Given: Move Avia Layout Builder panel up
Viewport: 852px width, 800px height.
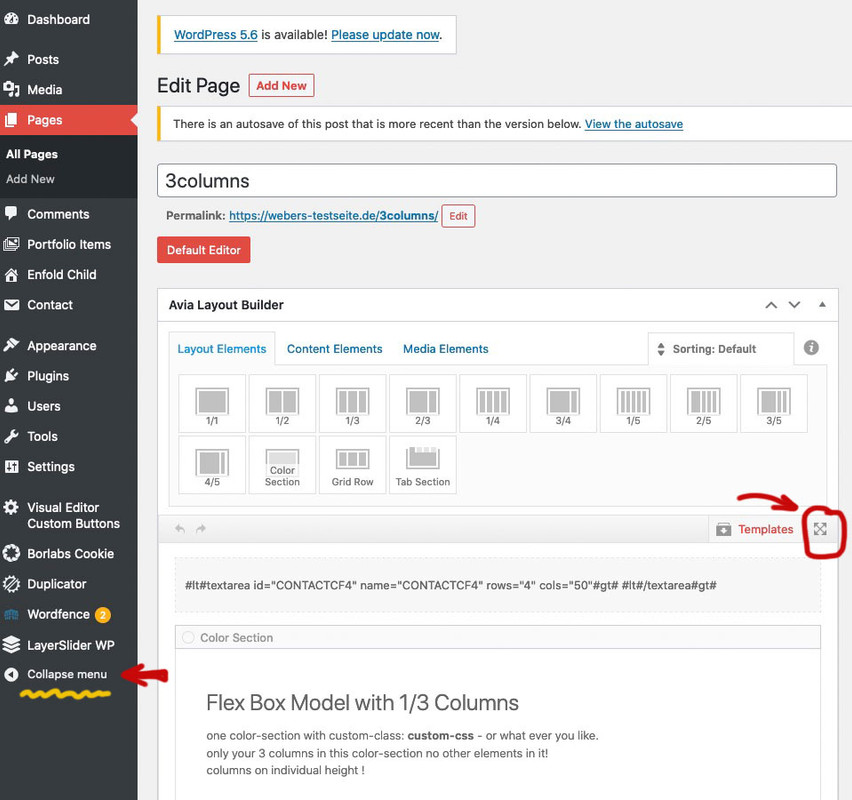Looking at the screenshot, I should (770, 305).
